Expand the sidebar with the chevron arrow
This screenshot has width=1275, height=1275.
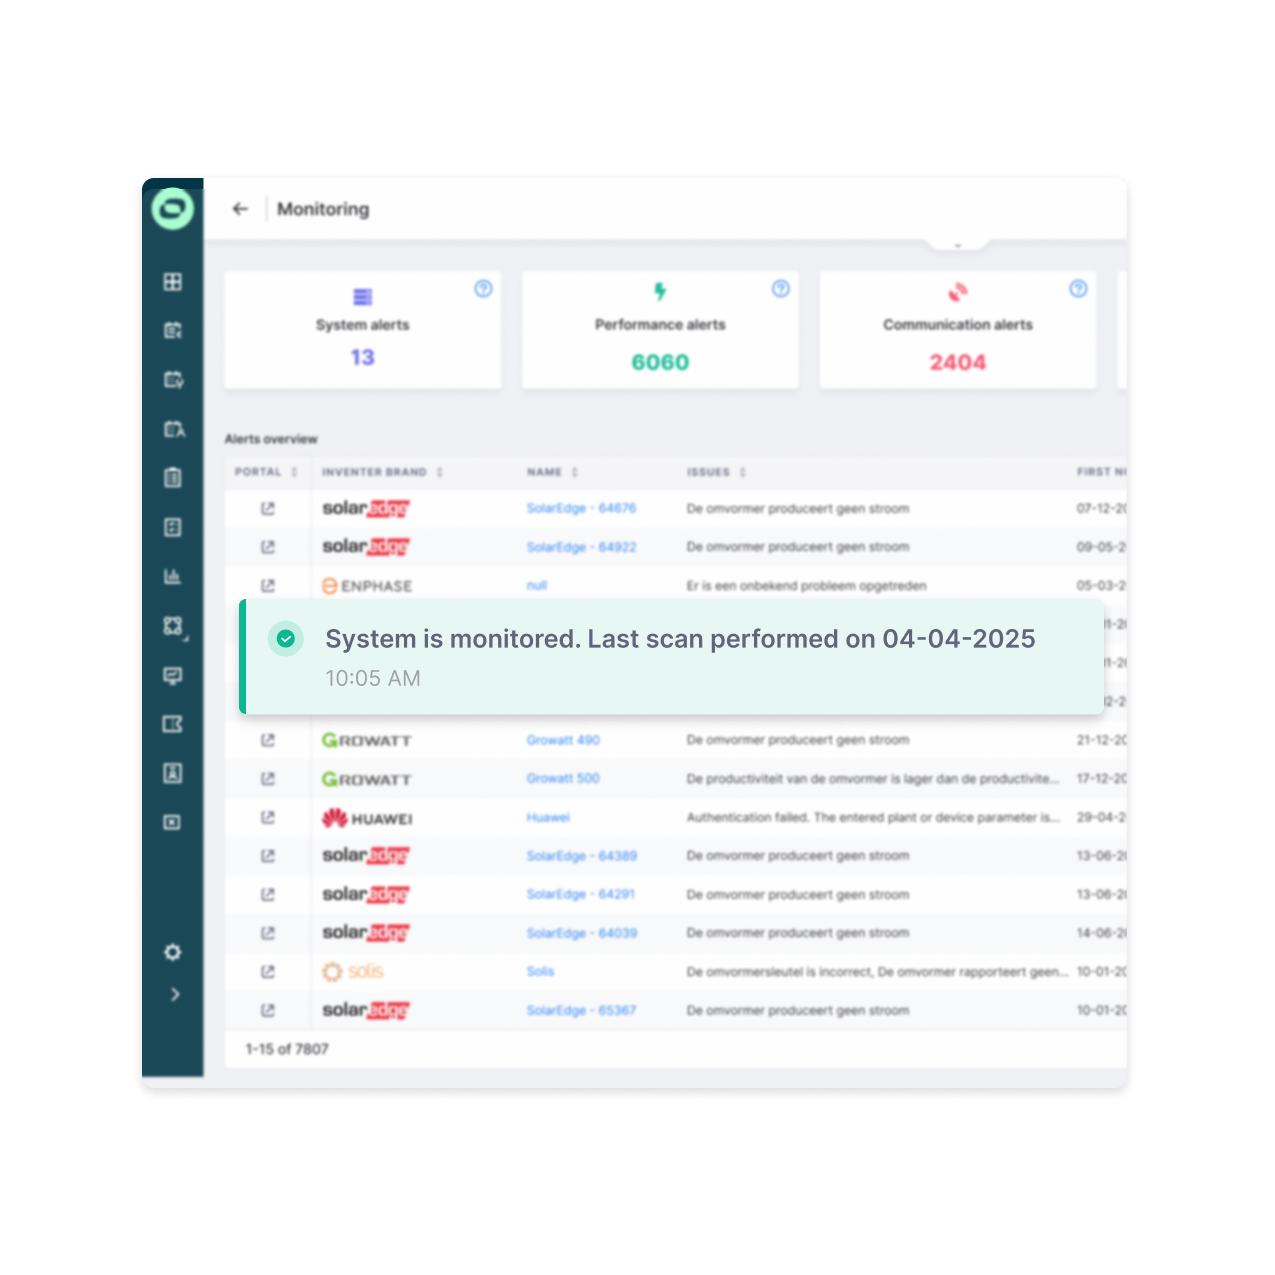point(175,994)
